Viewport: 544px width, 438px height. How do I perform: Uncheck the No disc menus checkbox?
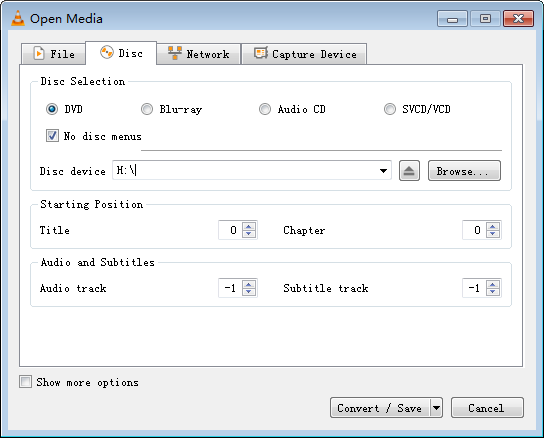click(x=52, y=136)
